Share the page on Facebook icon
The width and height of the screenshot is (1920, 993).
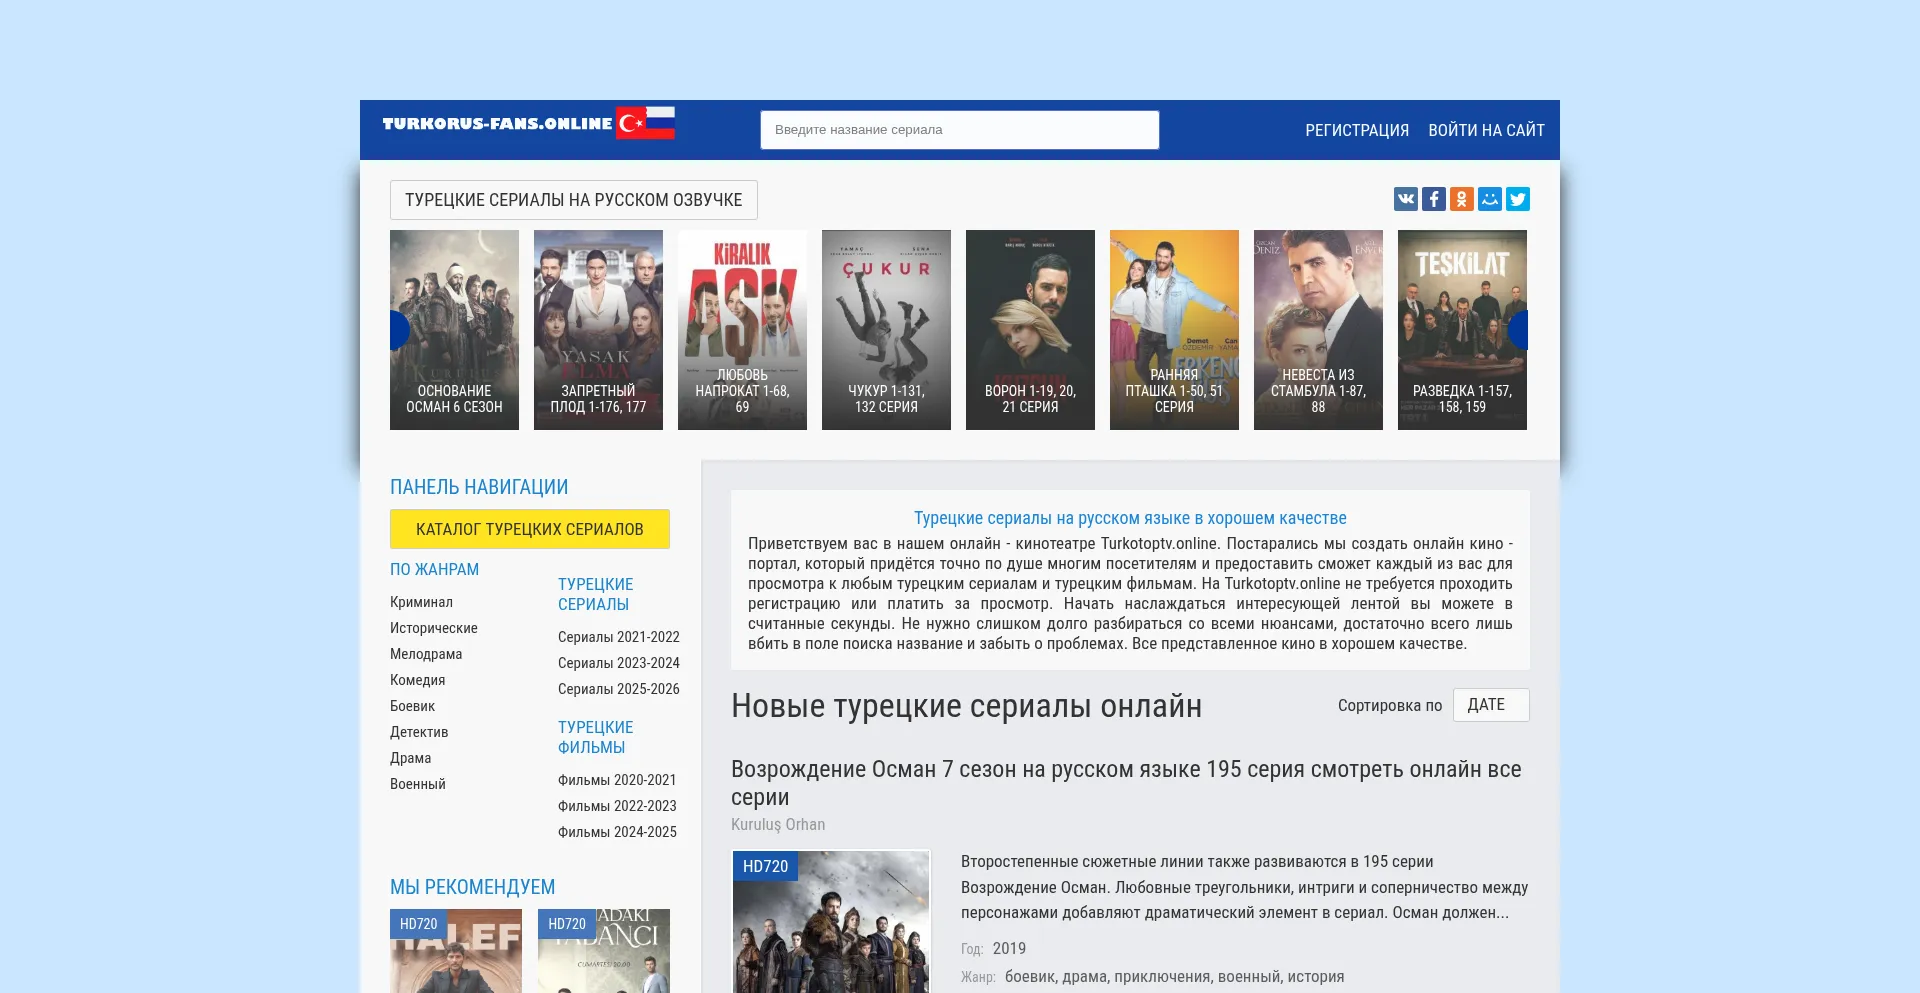1433,199
